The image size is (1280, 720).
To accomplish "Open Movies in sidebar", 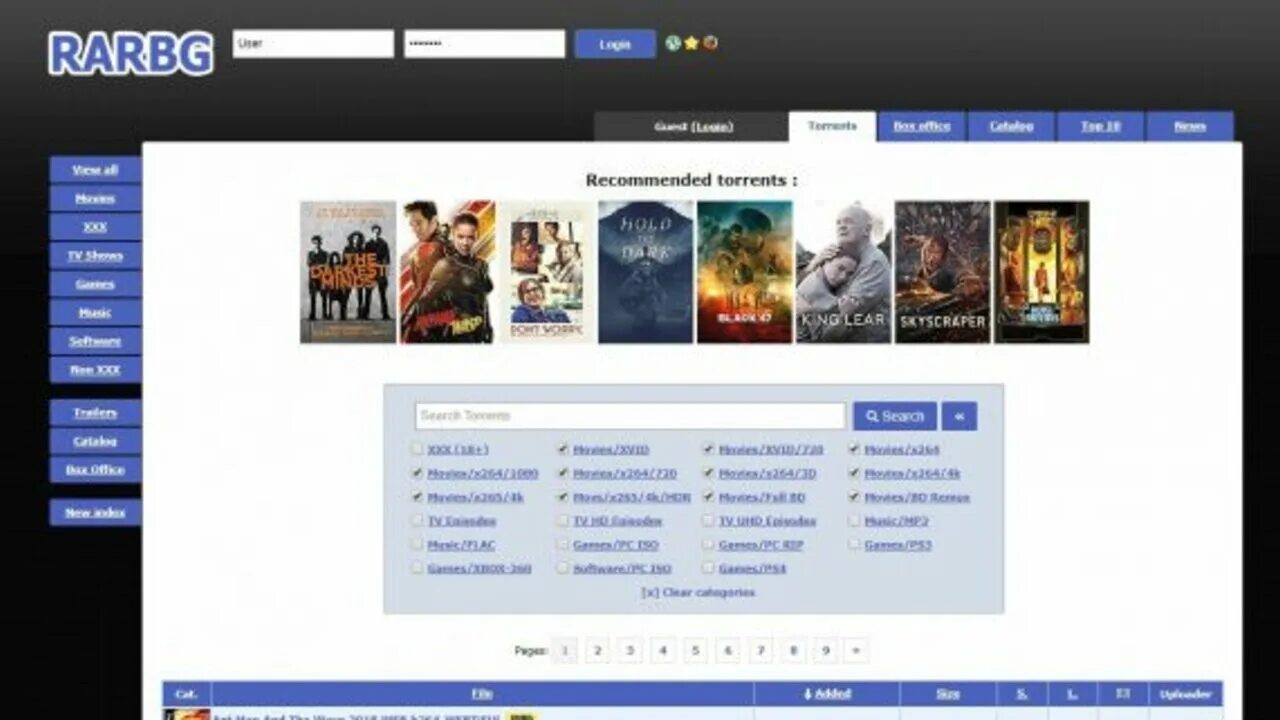I will point(95,198).
